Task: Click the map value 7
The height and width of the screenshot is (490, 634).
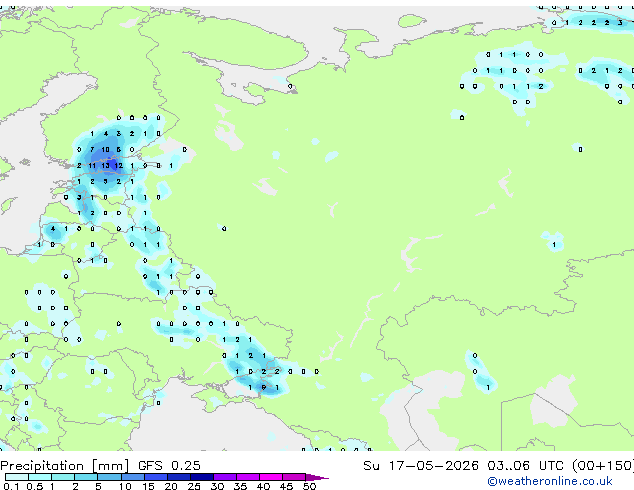Action: [x=92, y=150]
